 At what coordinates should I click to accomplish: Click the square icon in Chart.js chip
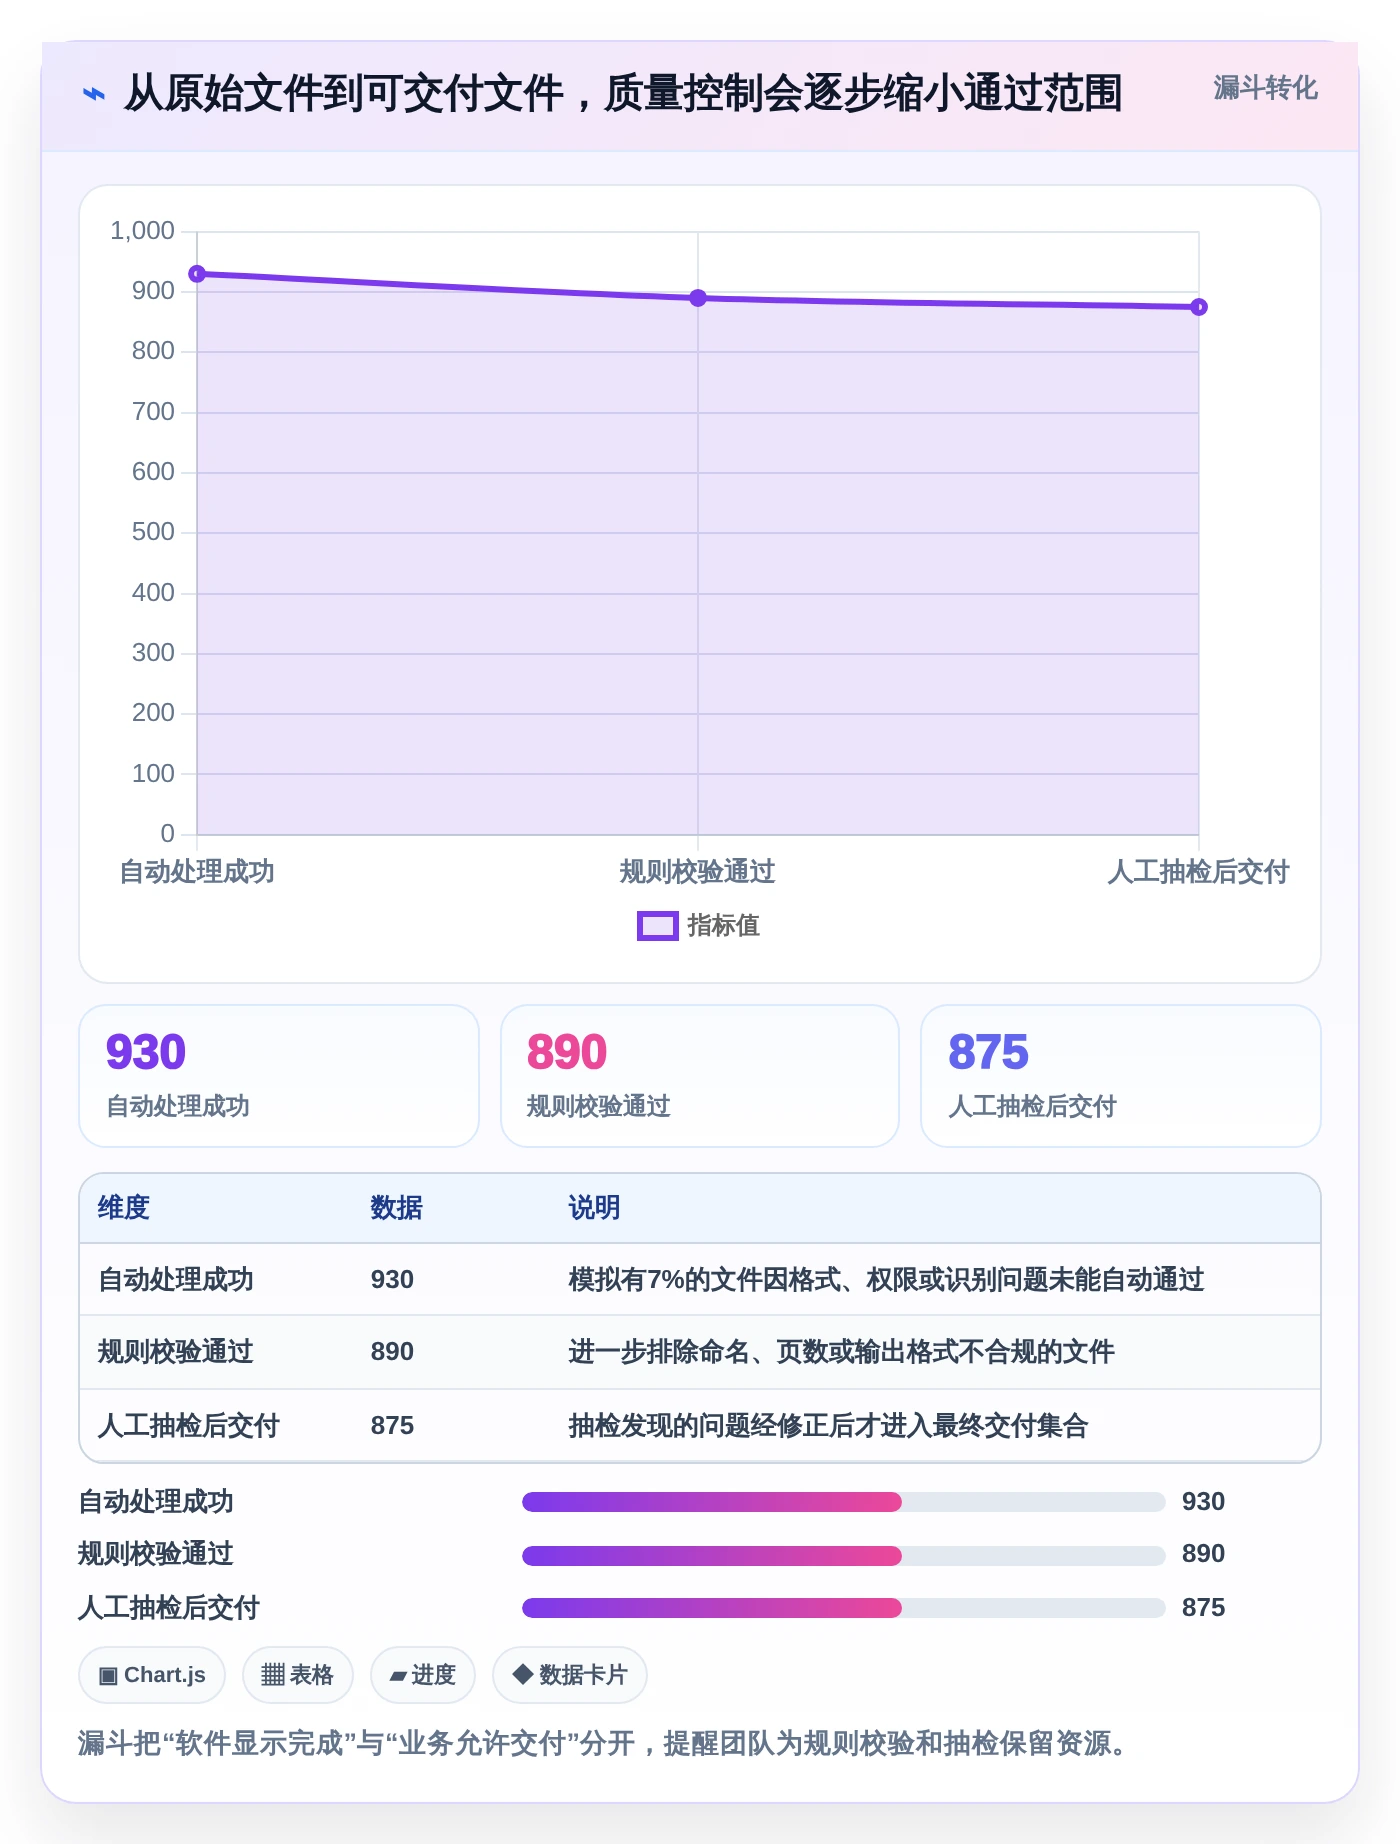tap(108, 1676)
